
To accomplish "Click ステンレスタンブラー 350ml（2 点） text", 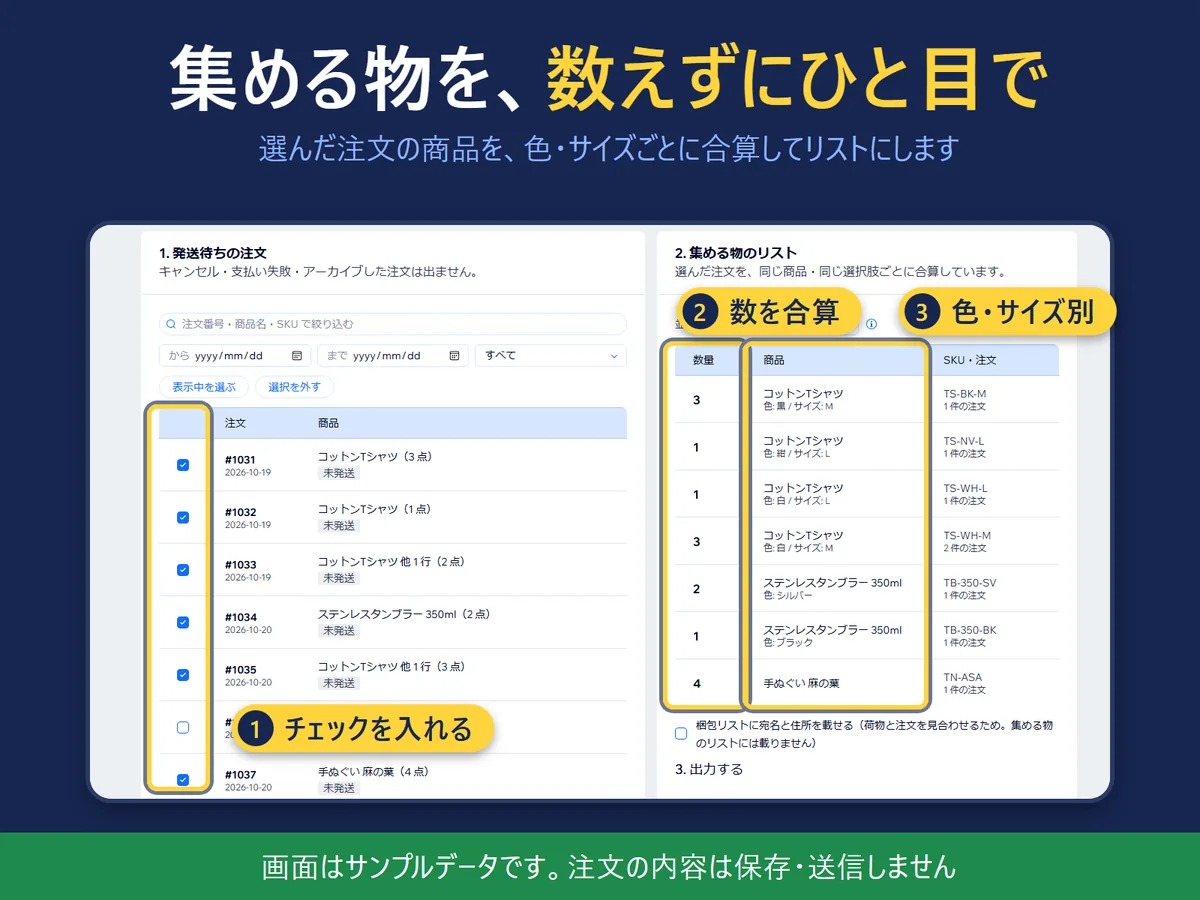I will 404,614.
